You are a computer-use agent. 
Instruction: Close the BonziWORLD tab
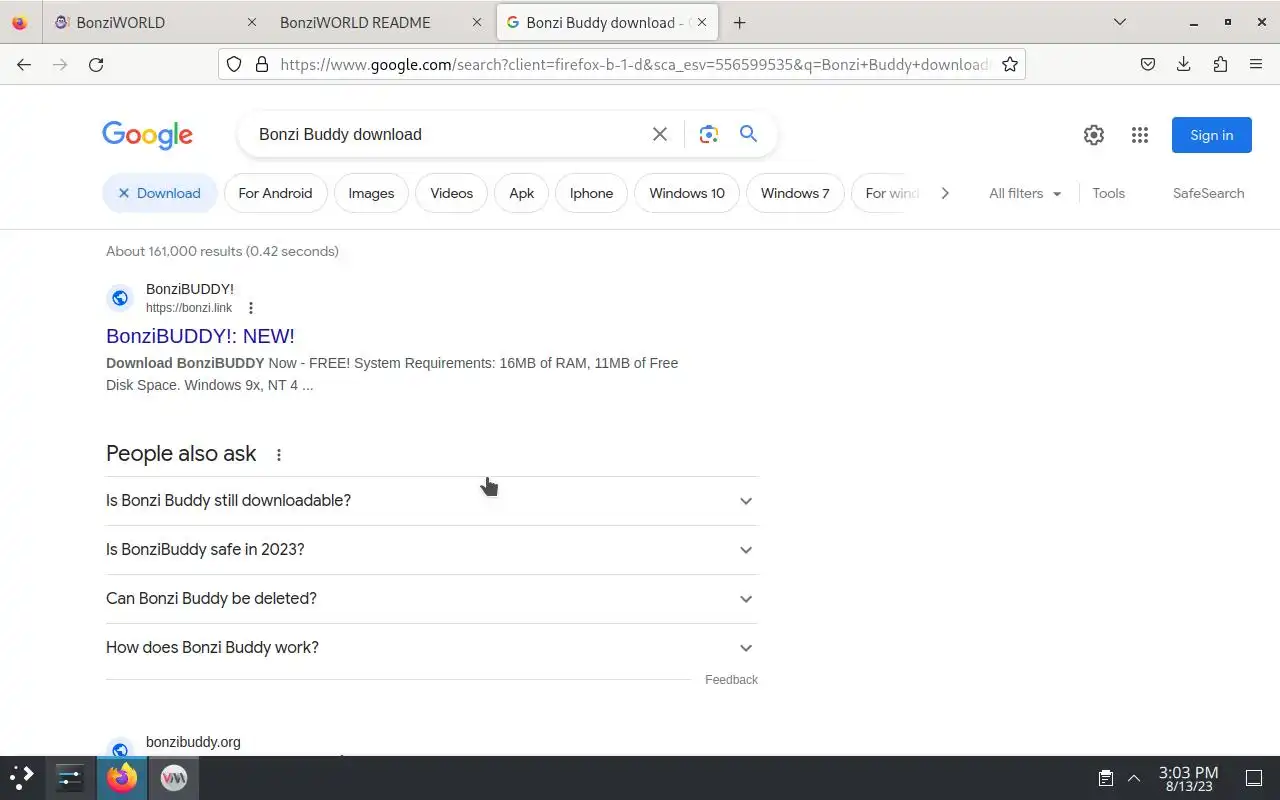tap(251, 22)
